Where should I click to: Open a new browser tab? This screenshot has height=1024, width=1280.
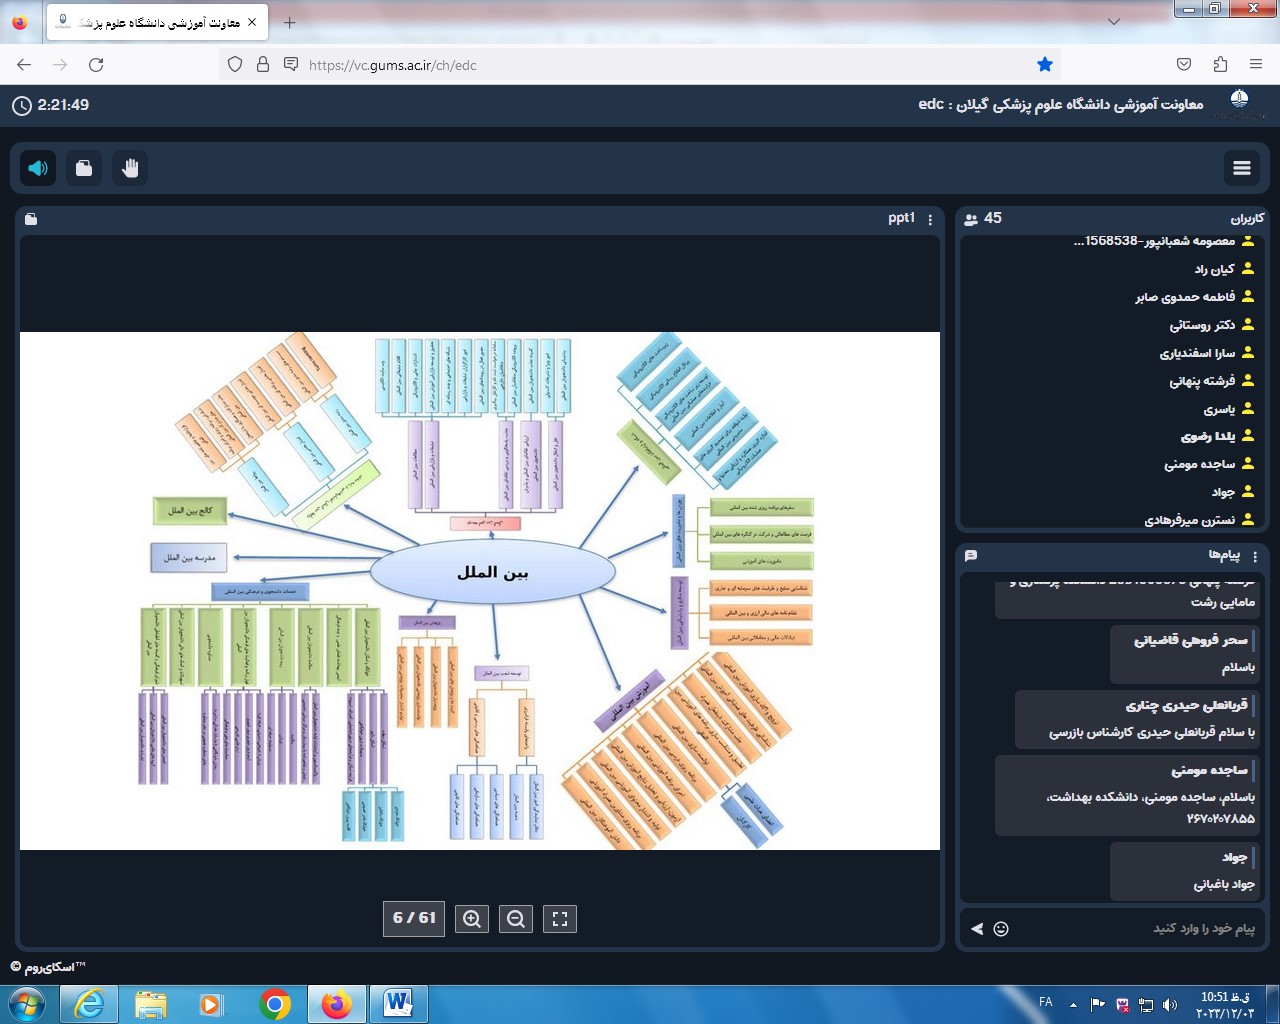pyautogui.click(x=289, y=22)
